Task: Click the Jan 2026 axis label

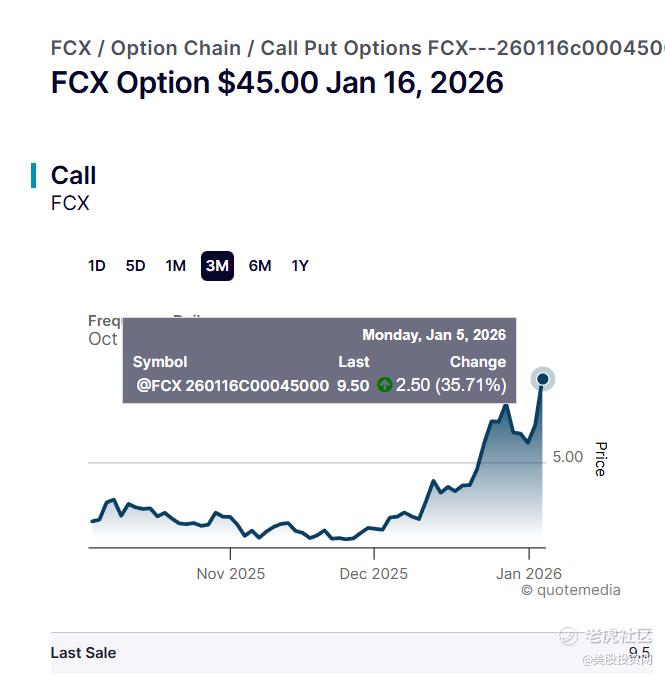Action: click(529, 574)
